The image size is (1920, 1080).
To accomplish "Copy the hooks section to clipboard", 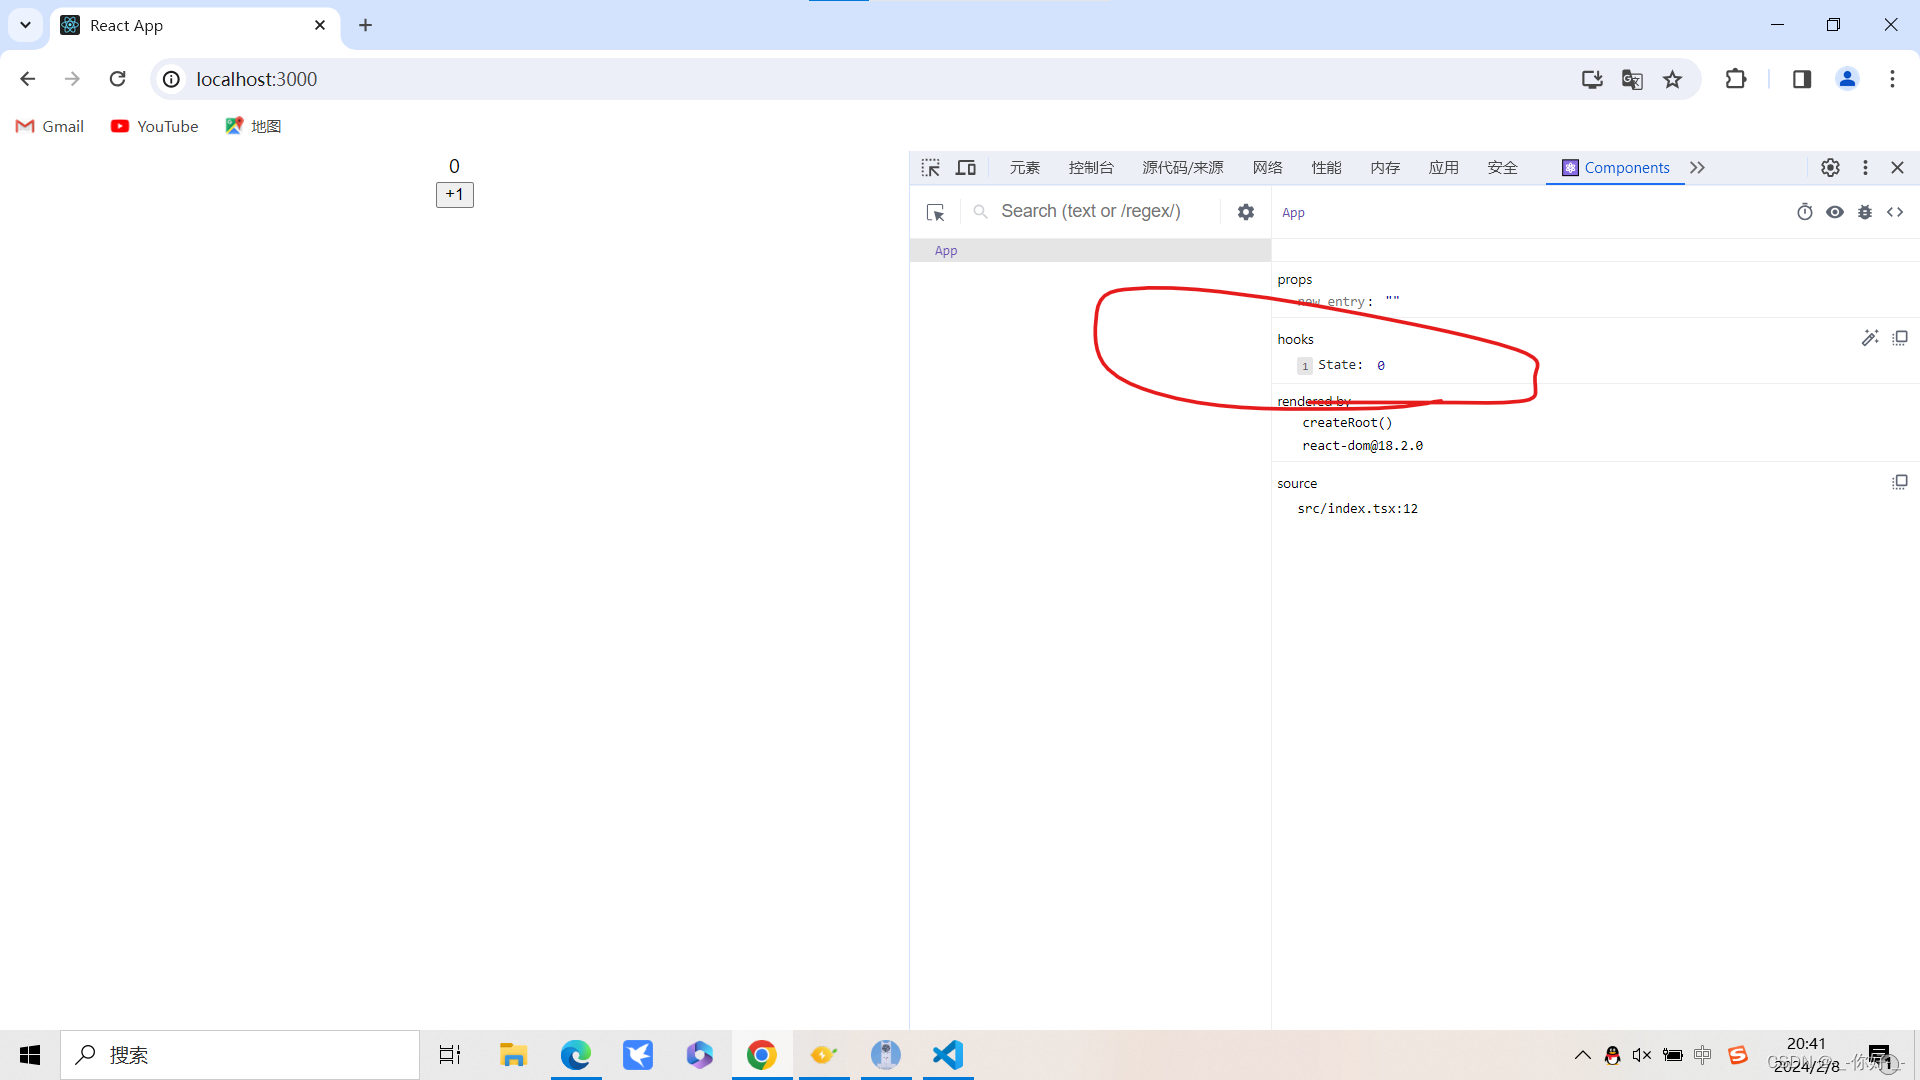I will [x=1900, y=338].
